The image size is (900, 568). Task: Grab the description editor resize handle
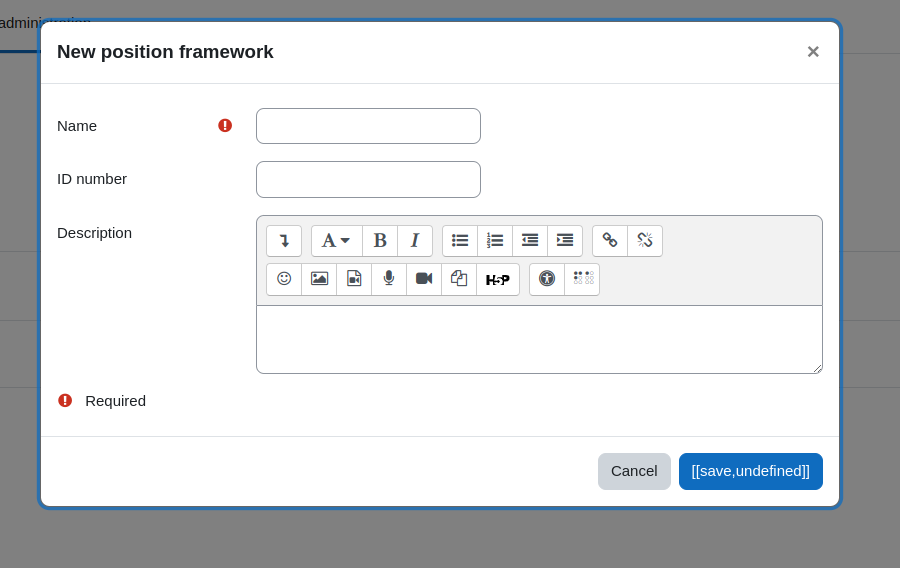(x=817, y=368)
